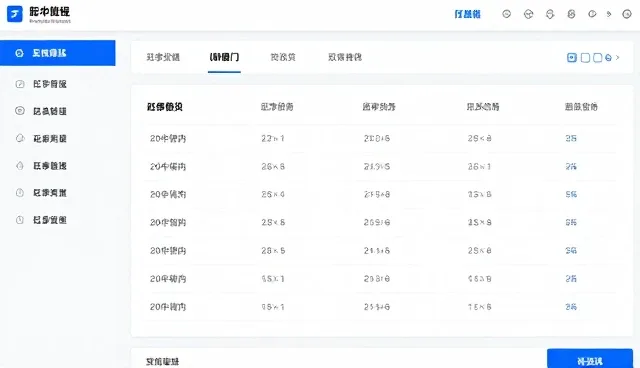Open the blue link in the second table row
This screenshot has height=368, width=640.
point(571,166)
